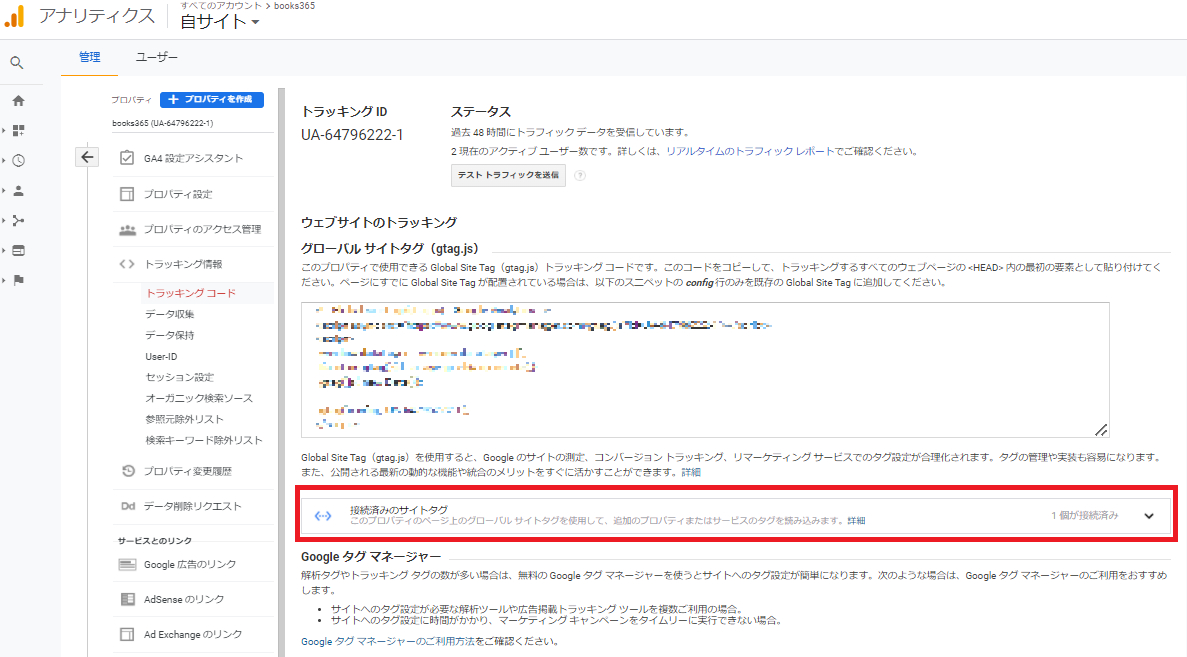Open データ収集 settings

[x=170, y=314]
